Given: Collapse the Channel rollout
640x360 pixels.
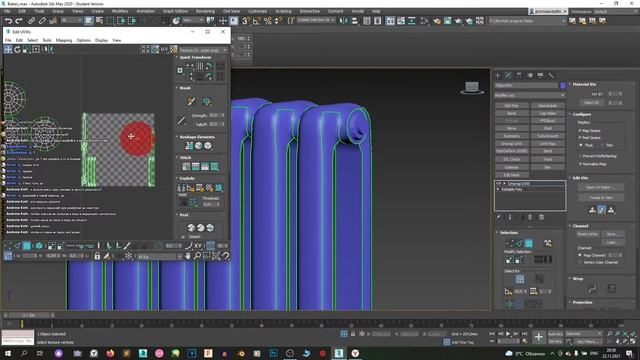Looking at the screenshot, I should click(580, 226).
